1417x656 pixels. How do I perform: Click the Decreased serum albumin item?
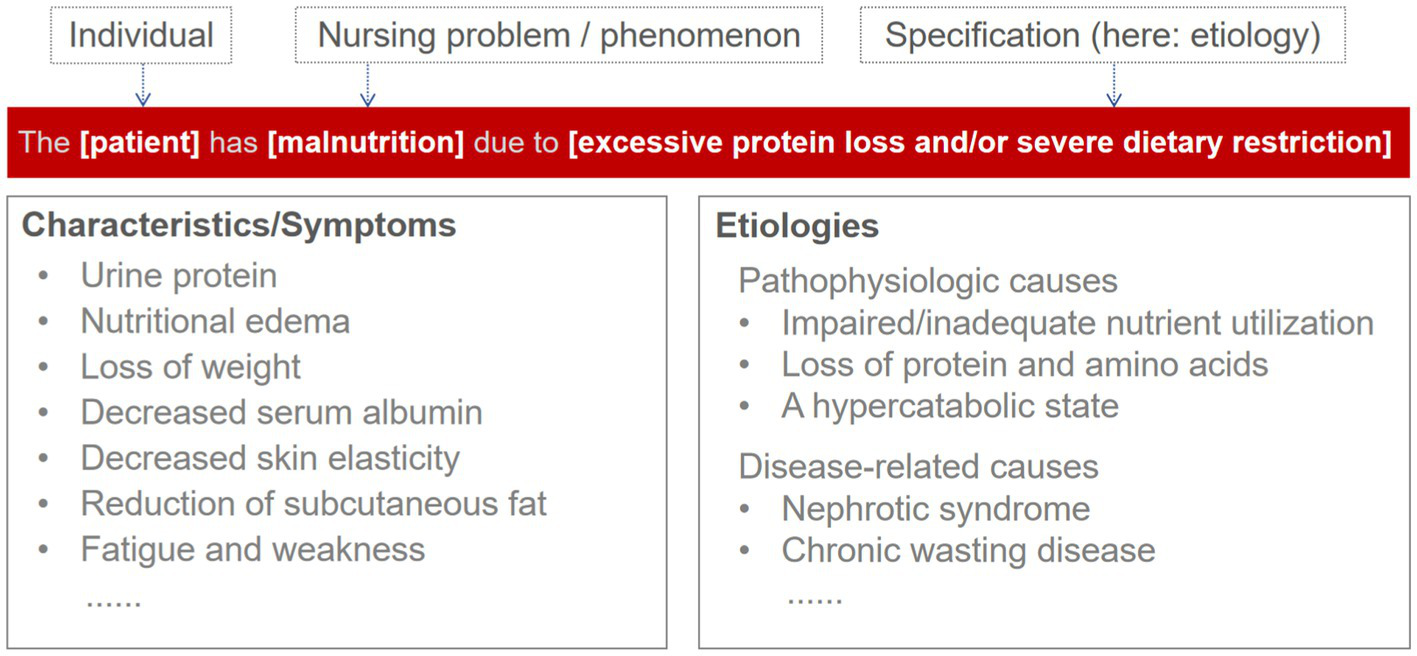[x=281, y=412]
